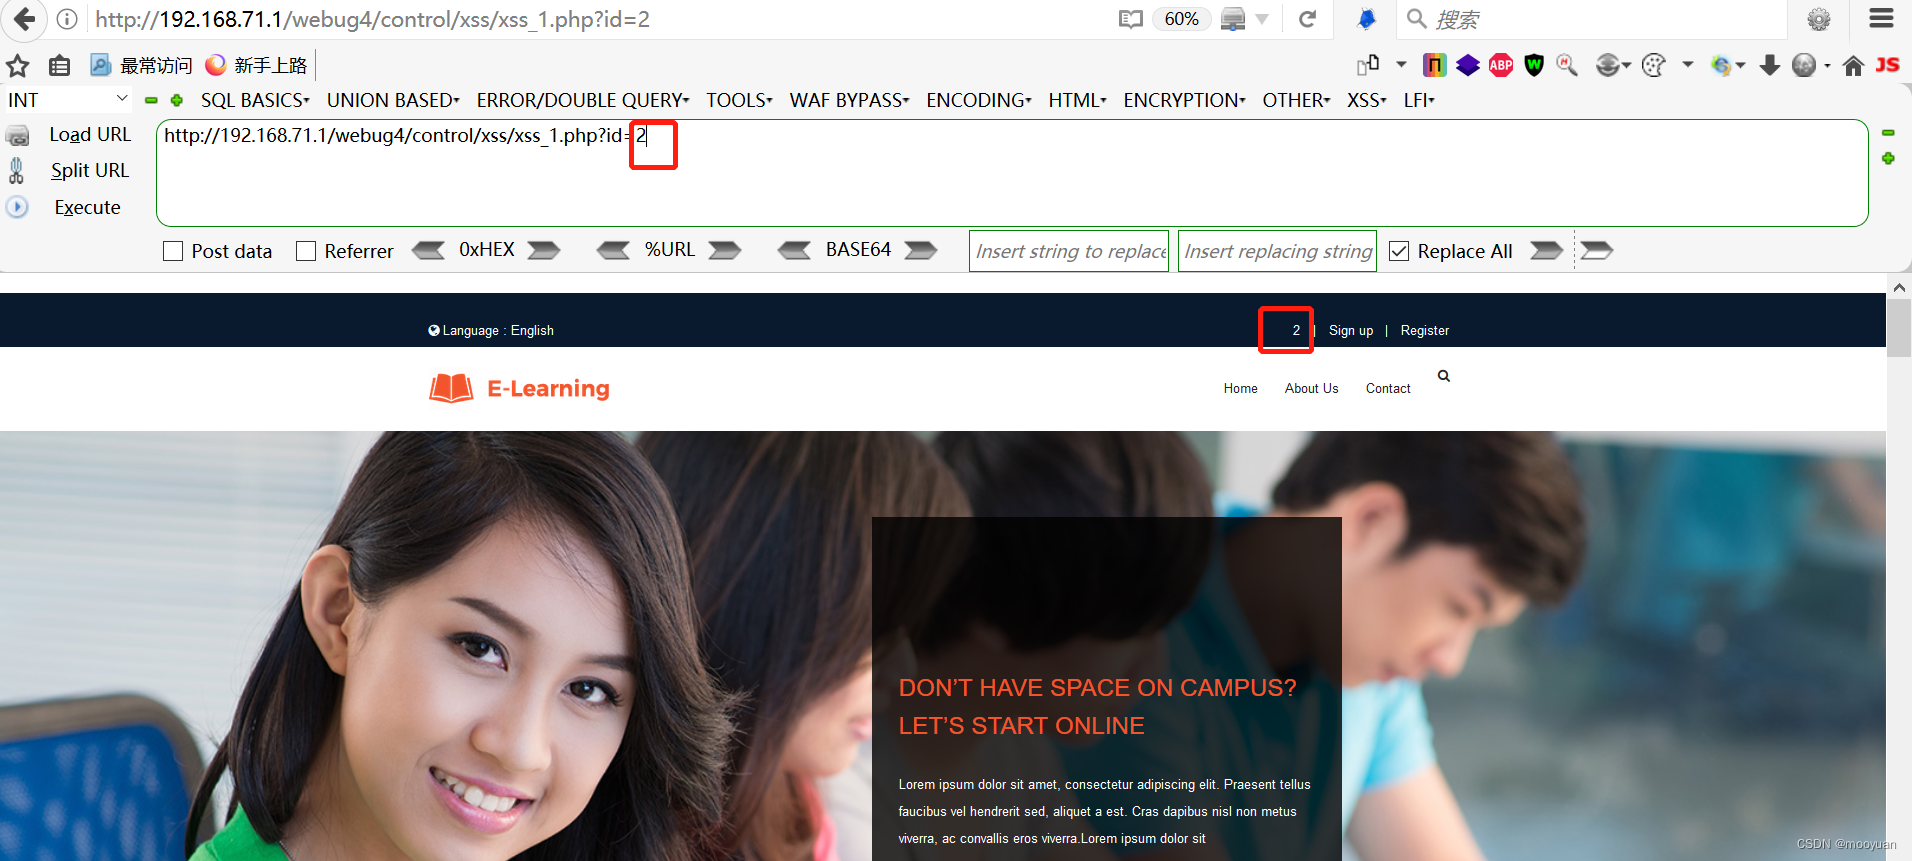Click the browser search box

(1590, 19)
